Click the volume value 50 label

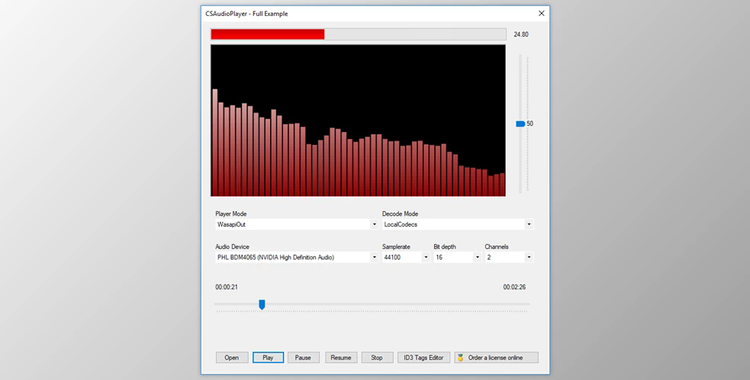[x=530, y=124]
